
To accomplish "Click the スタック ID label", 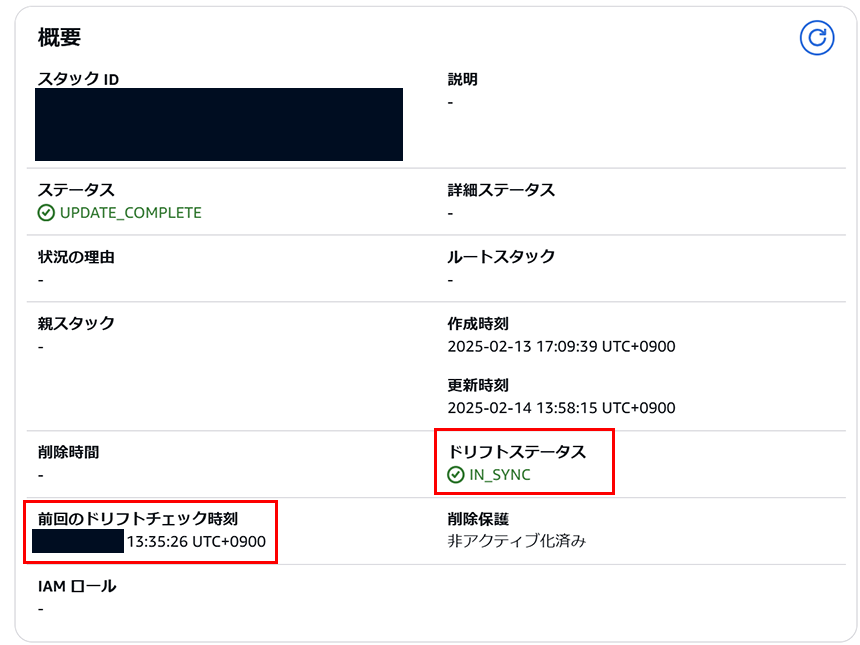I will 78,80.
